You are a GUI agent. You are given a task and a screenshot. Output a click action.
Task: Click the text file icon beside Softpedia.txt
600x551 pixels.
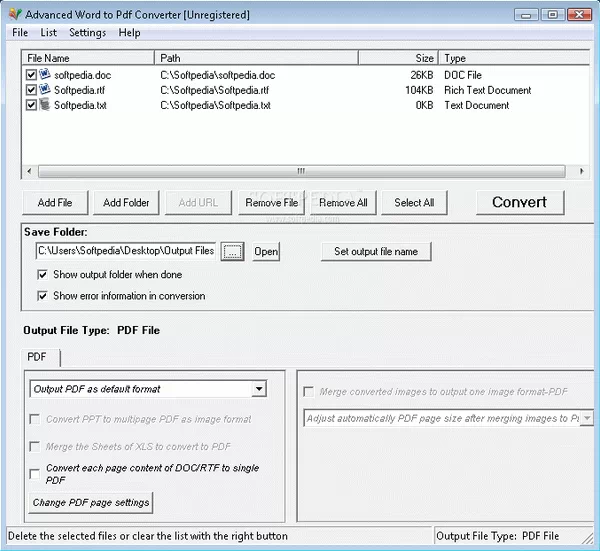tap(45, 104)
